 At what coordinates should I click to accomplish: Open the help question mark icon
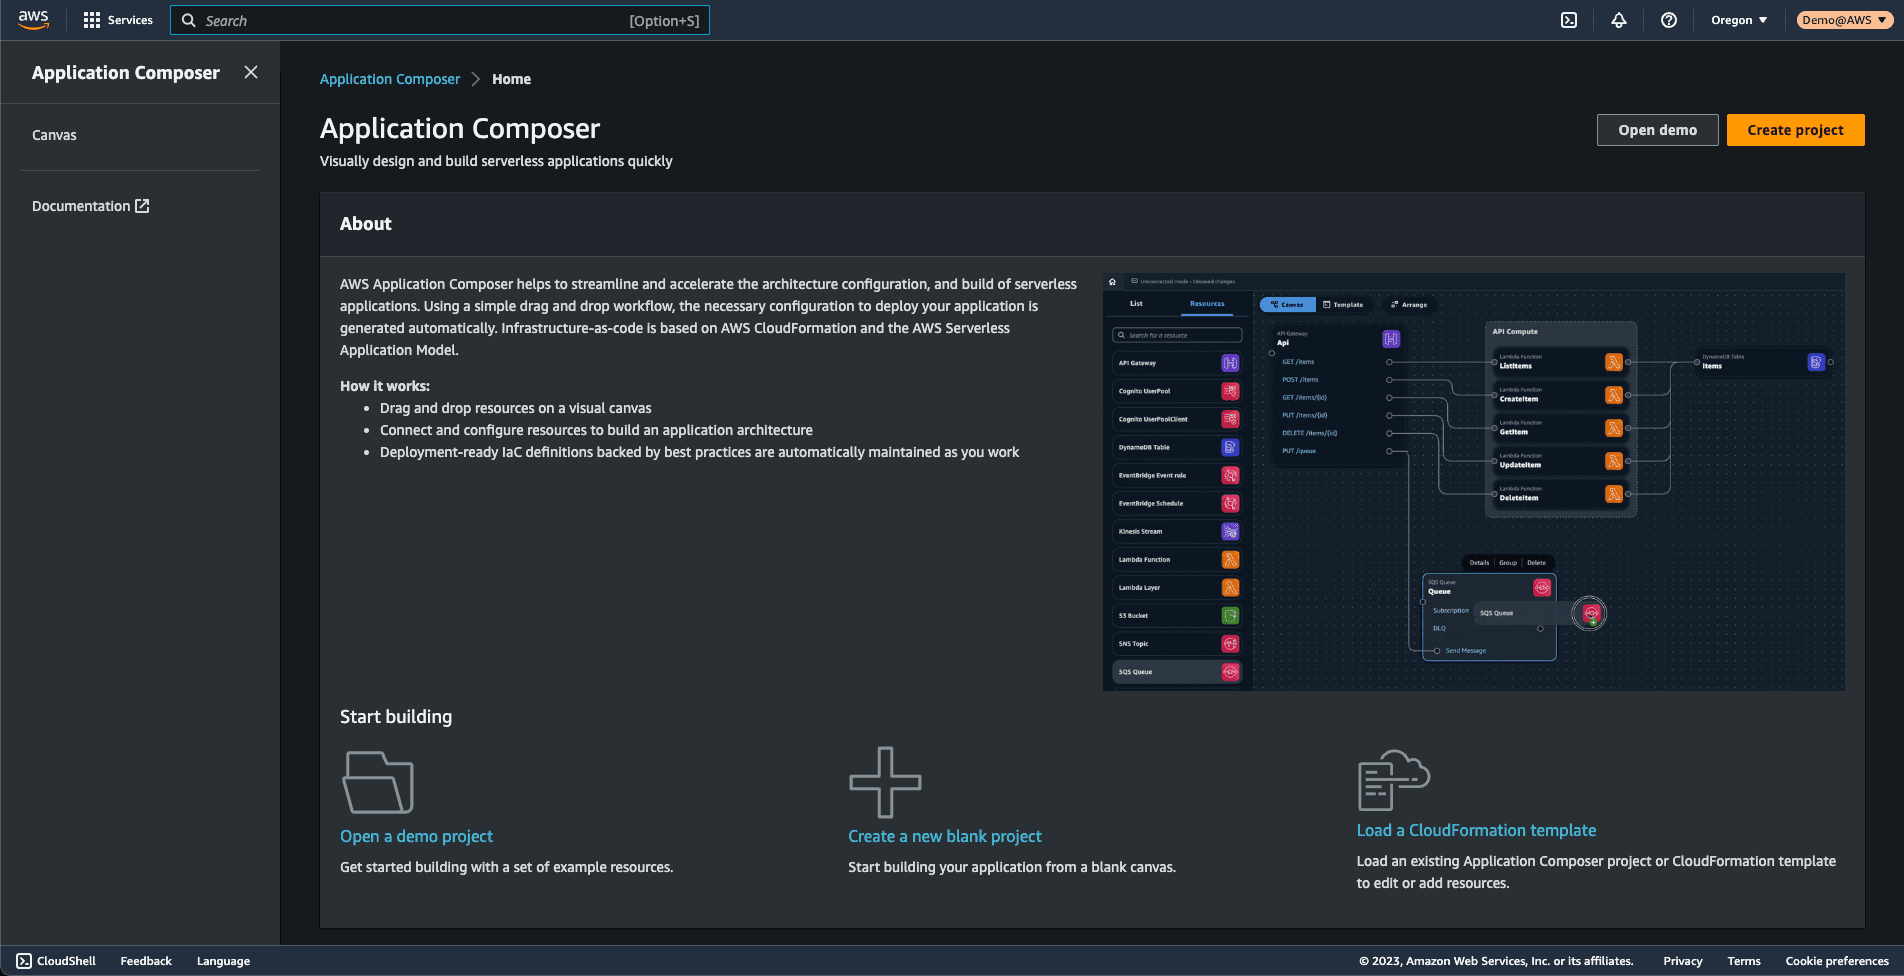[1669, 20]
